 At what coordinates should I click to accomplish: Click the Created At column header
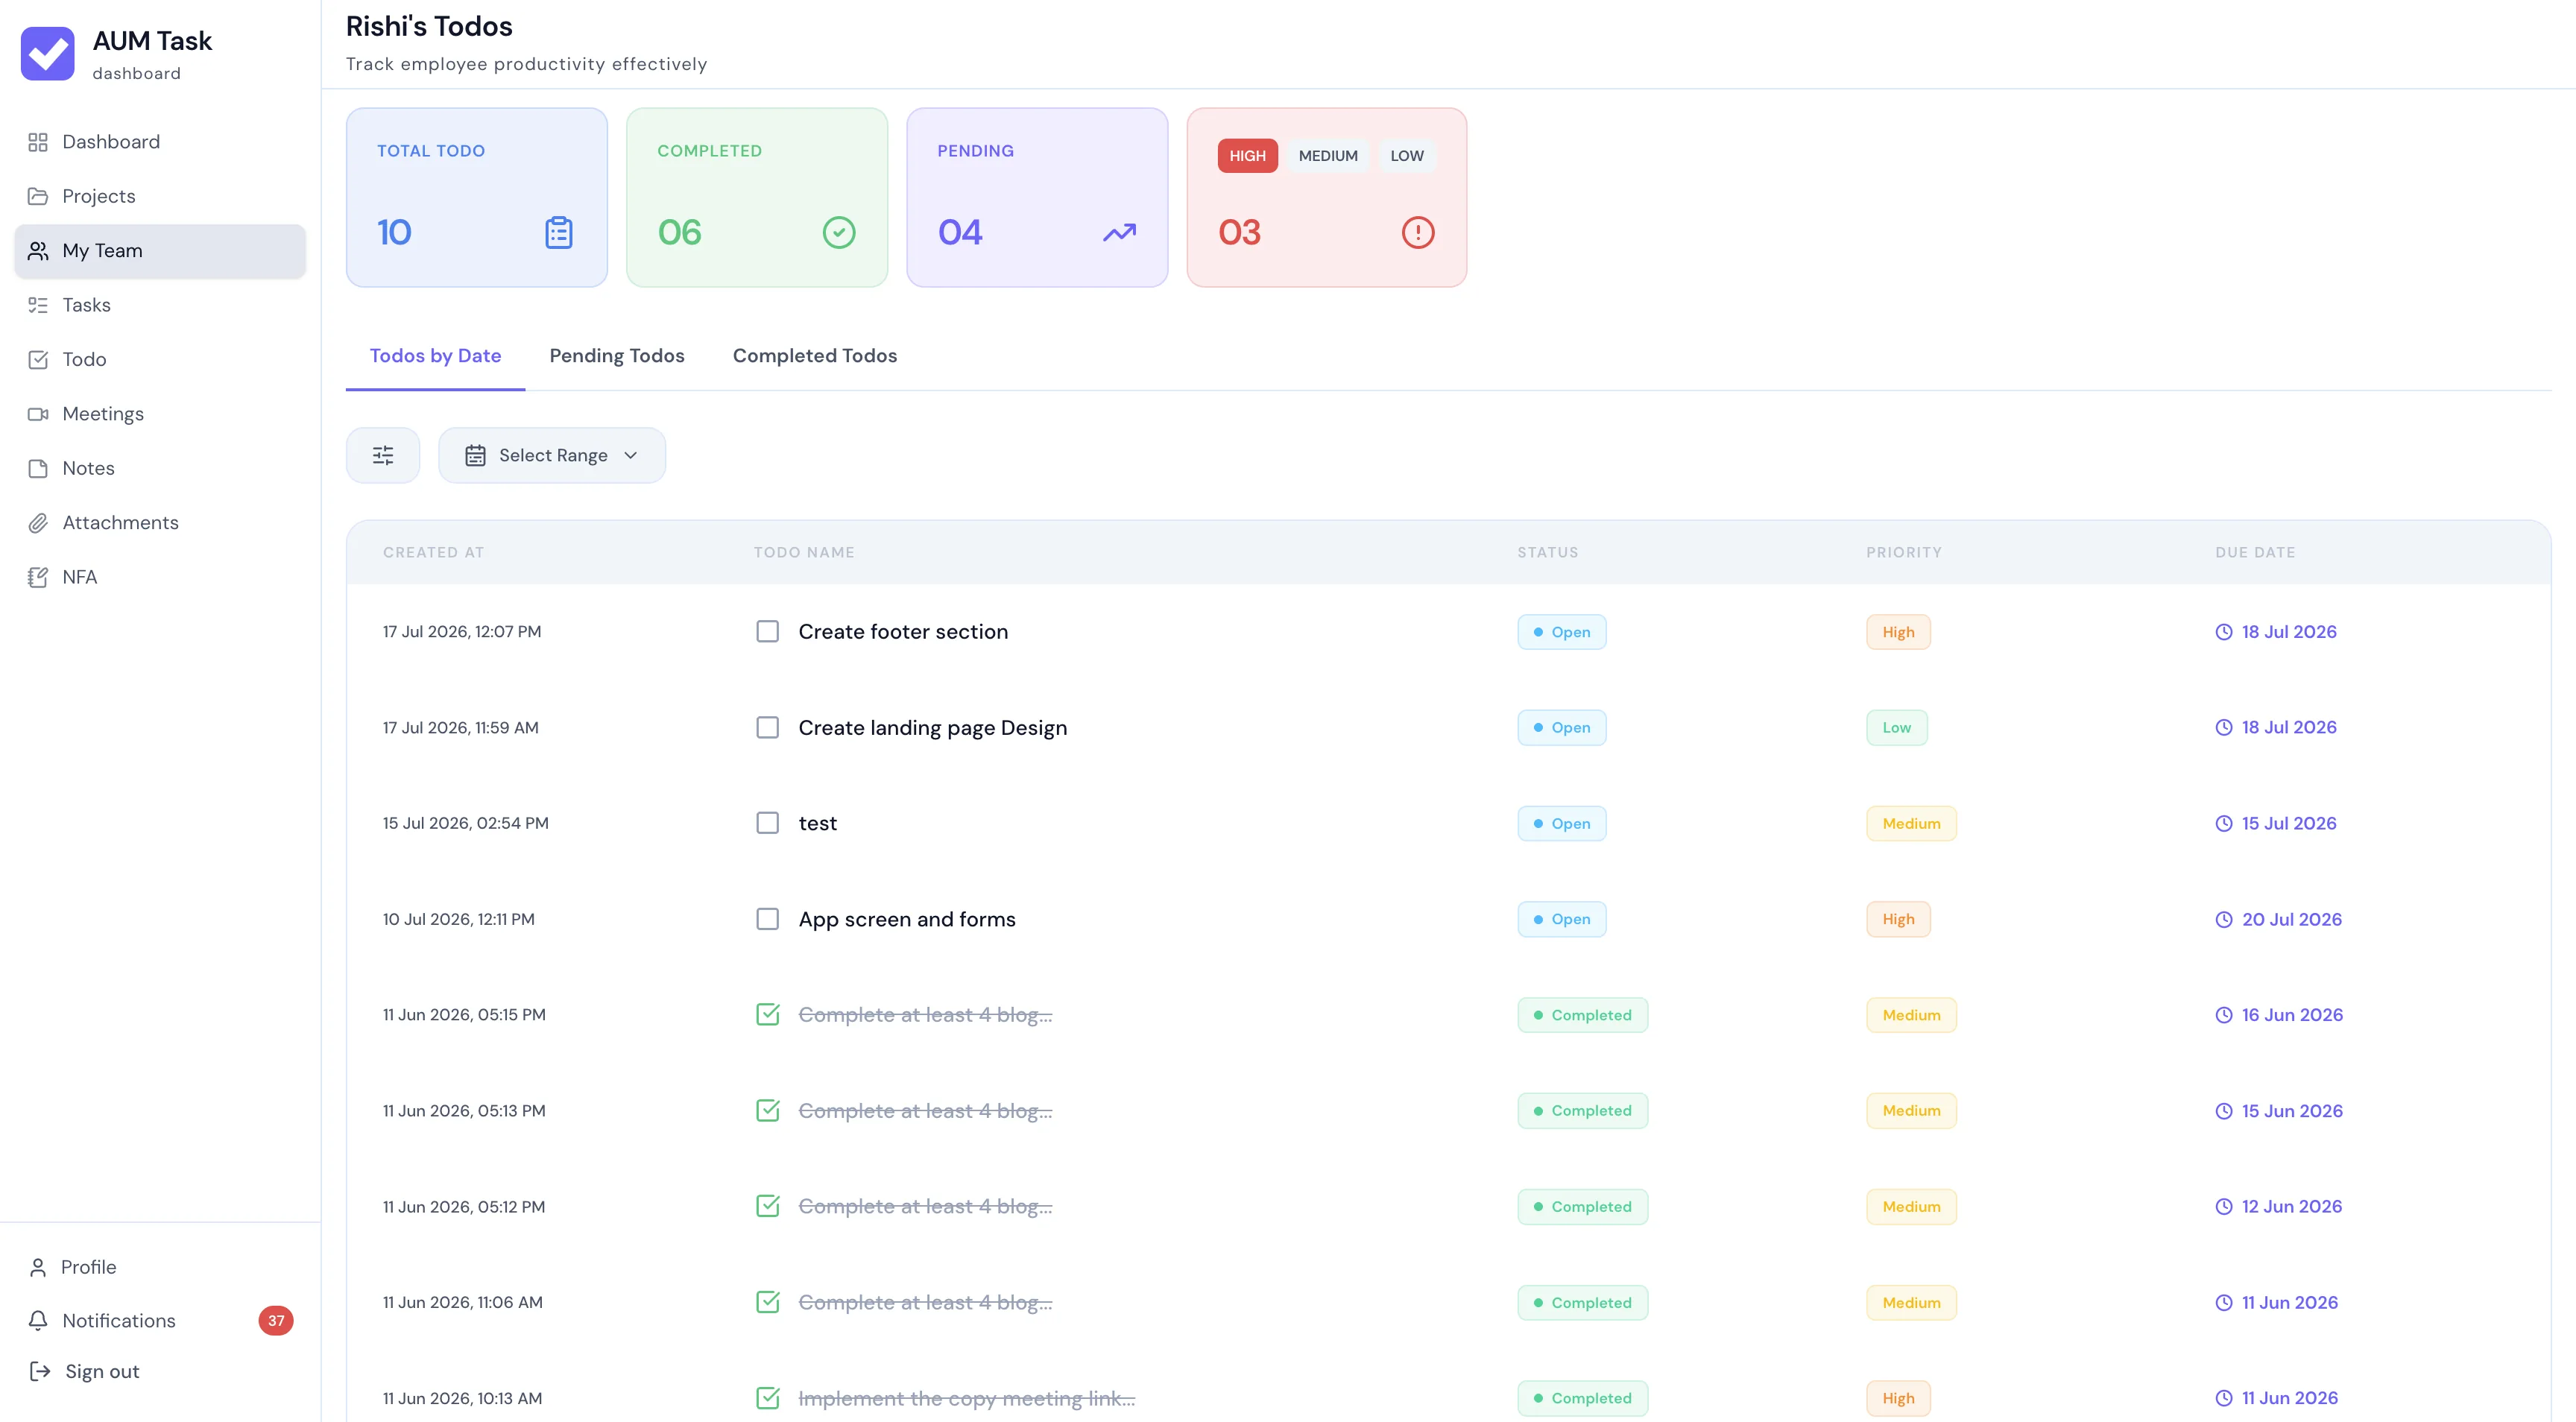[433, 552]
